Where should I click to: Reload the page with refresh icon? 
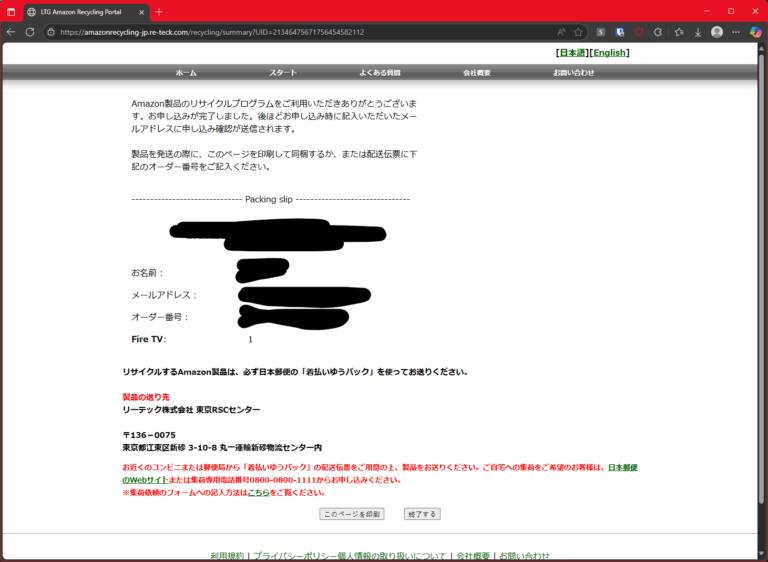[30, 32]
